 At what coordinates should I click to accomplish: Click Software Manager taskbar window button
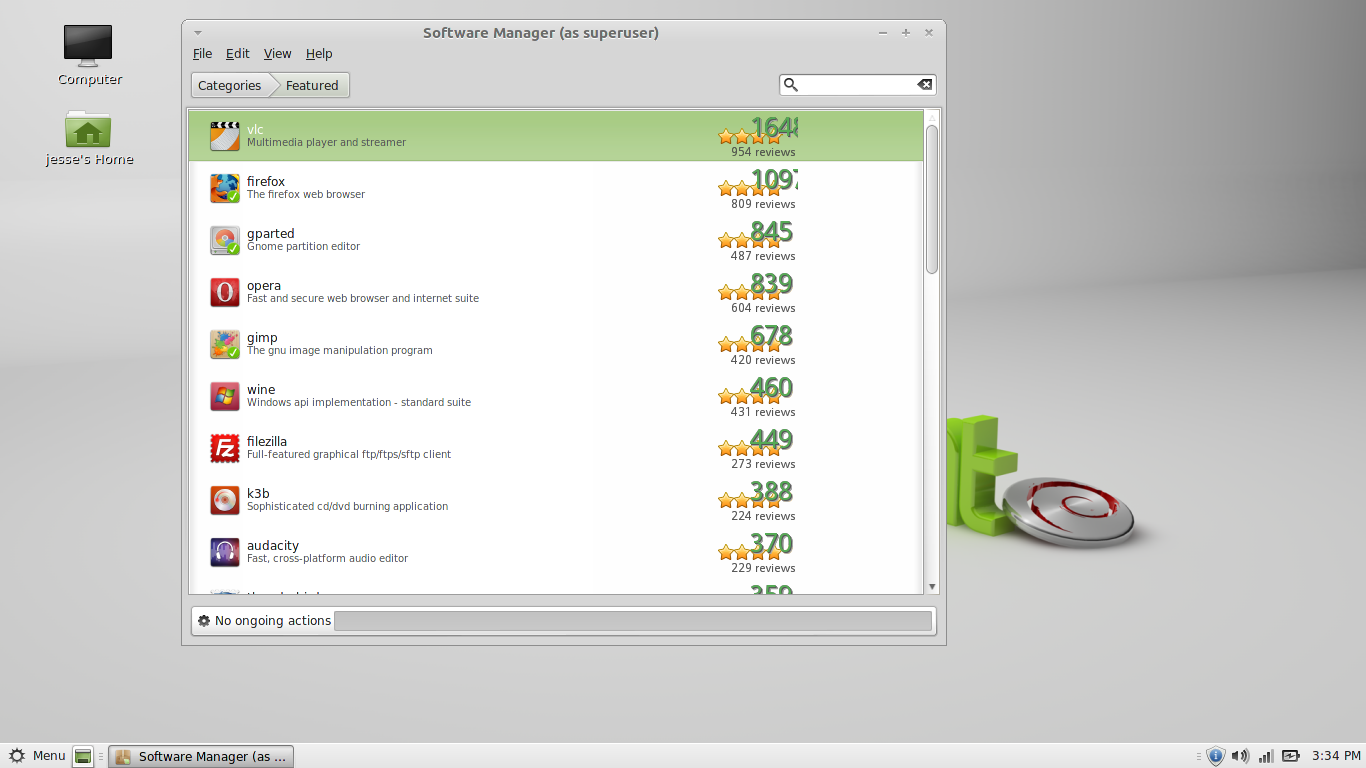click(202, 757)
